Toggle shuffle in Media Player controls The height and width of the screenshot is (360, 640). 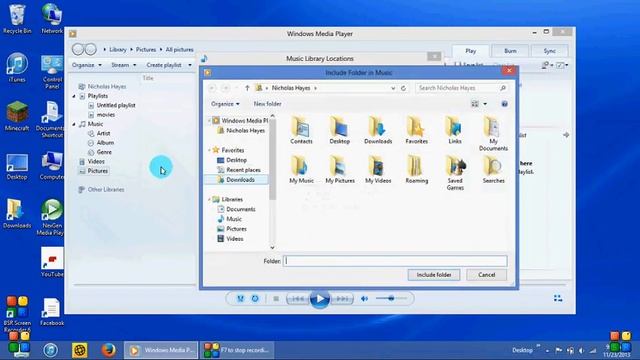(240, 299)
